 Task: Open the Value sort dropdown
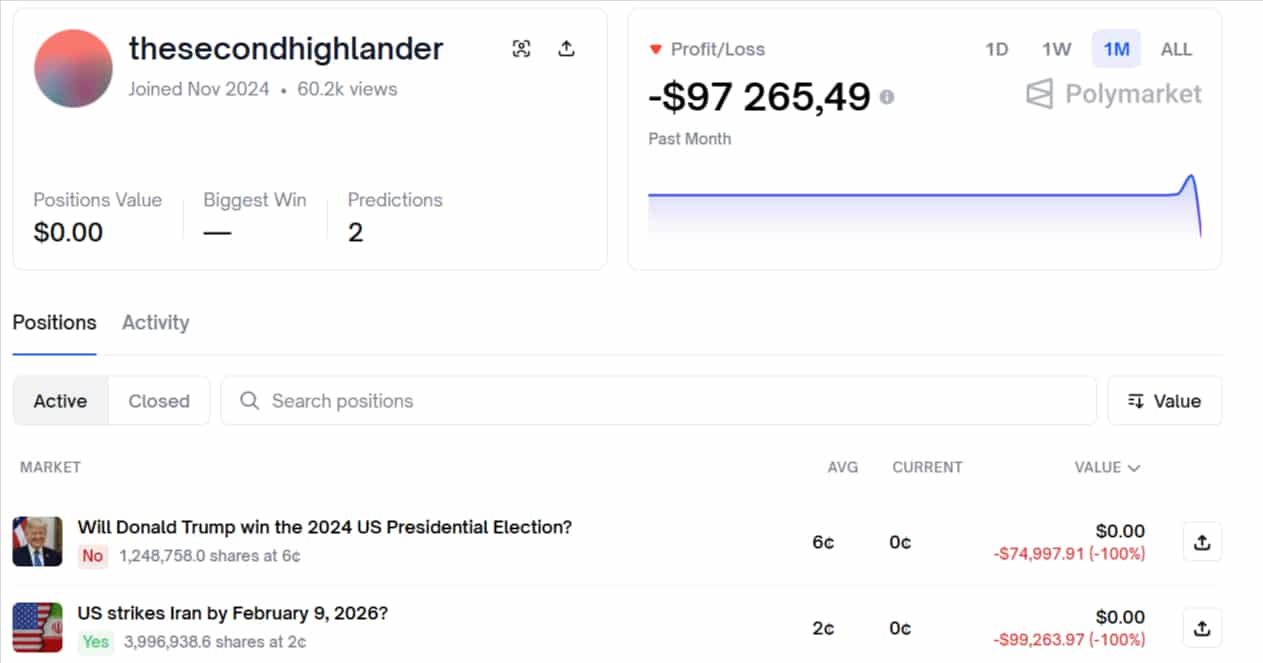pos(1164,401)
